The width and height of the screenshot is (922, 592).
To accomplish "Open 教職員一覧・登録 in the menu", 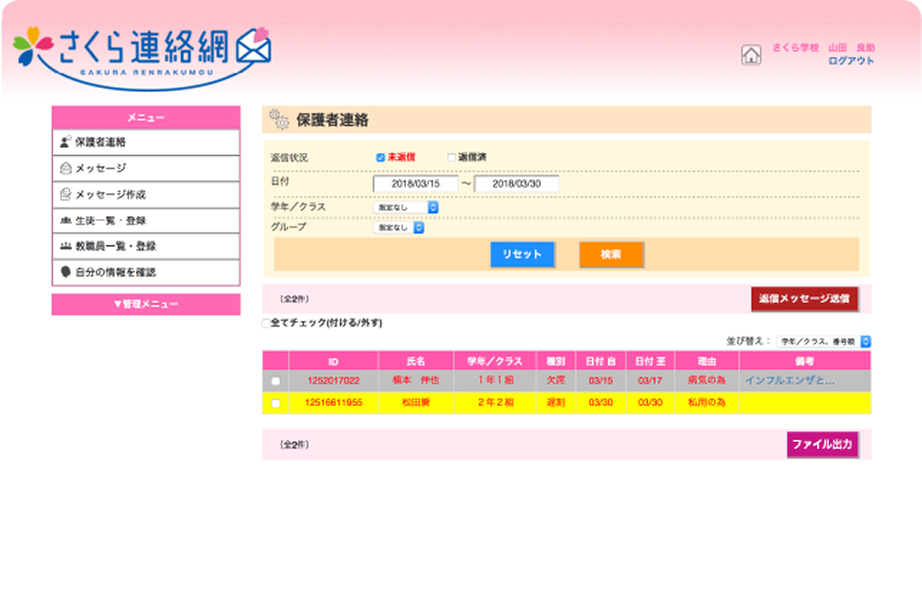I will click(146, 246).
